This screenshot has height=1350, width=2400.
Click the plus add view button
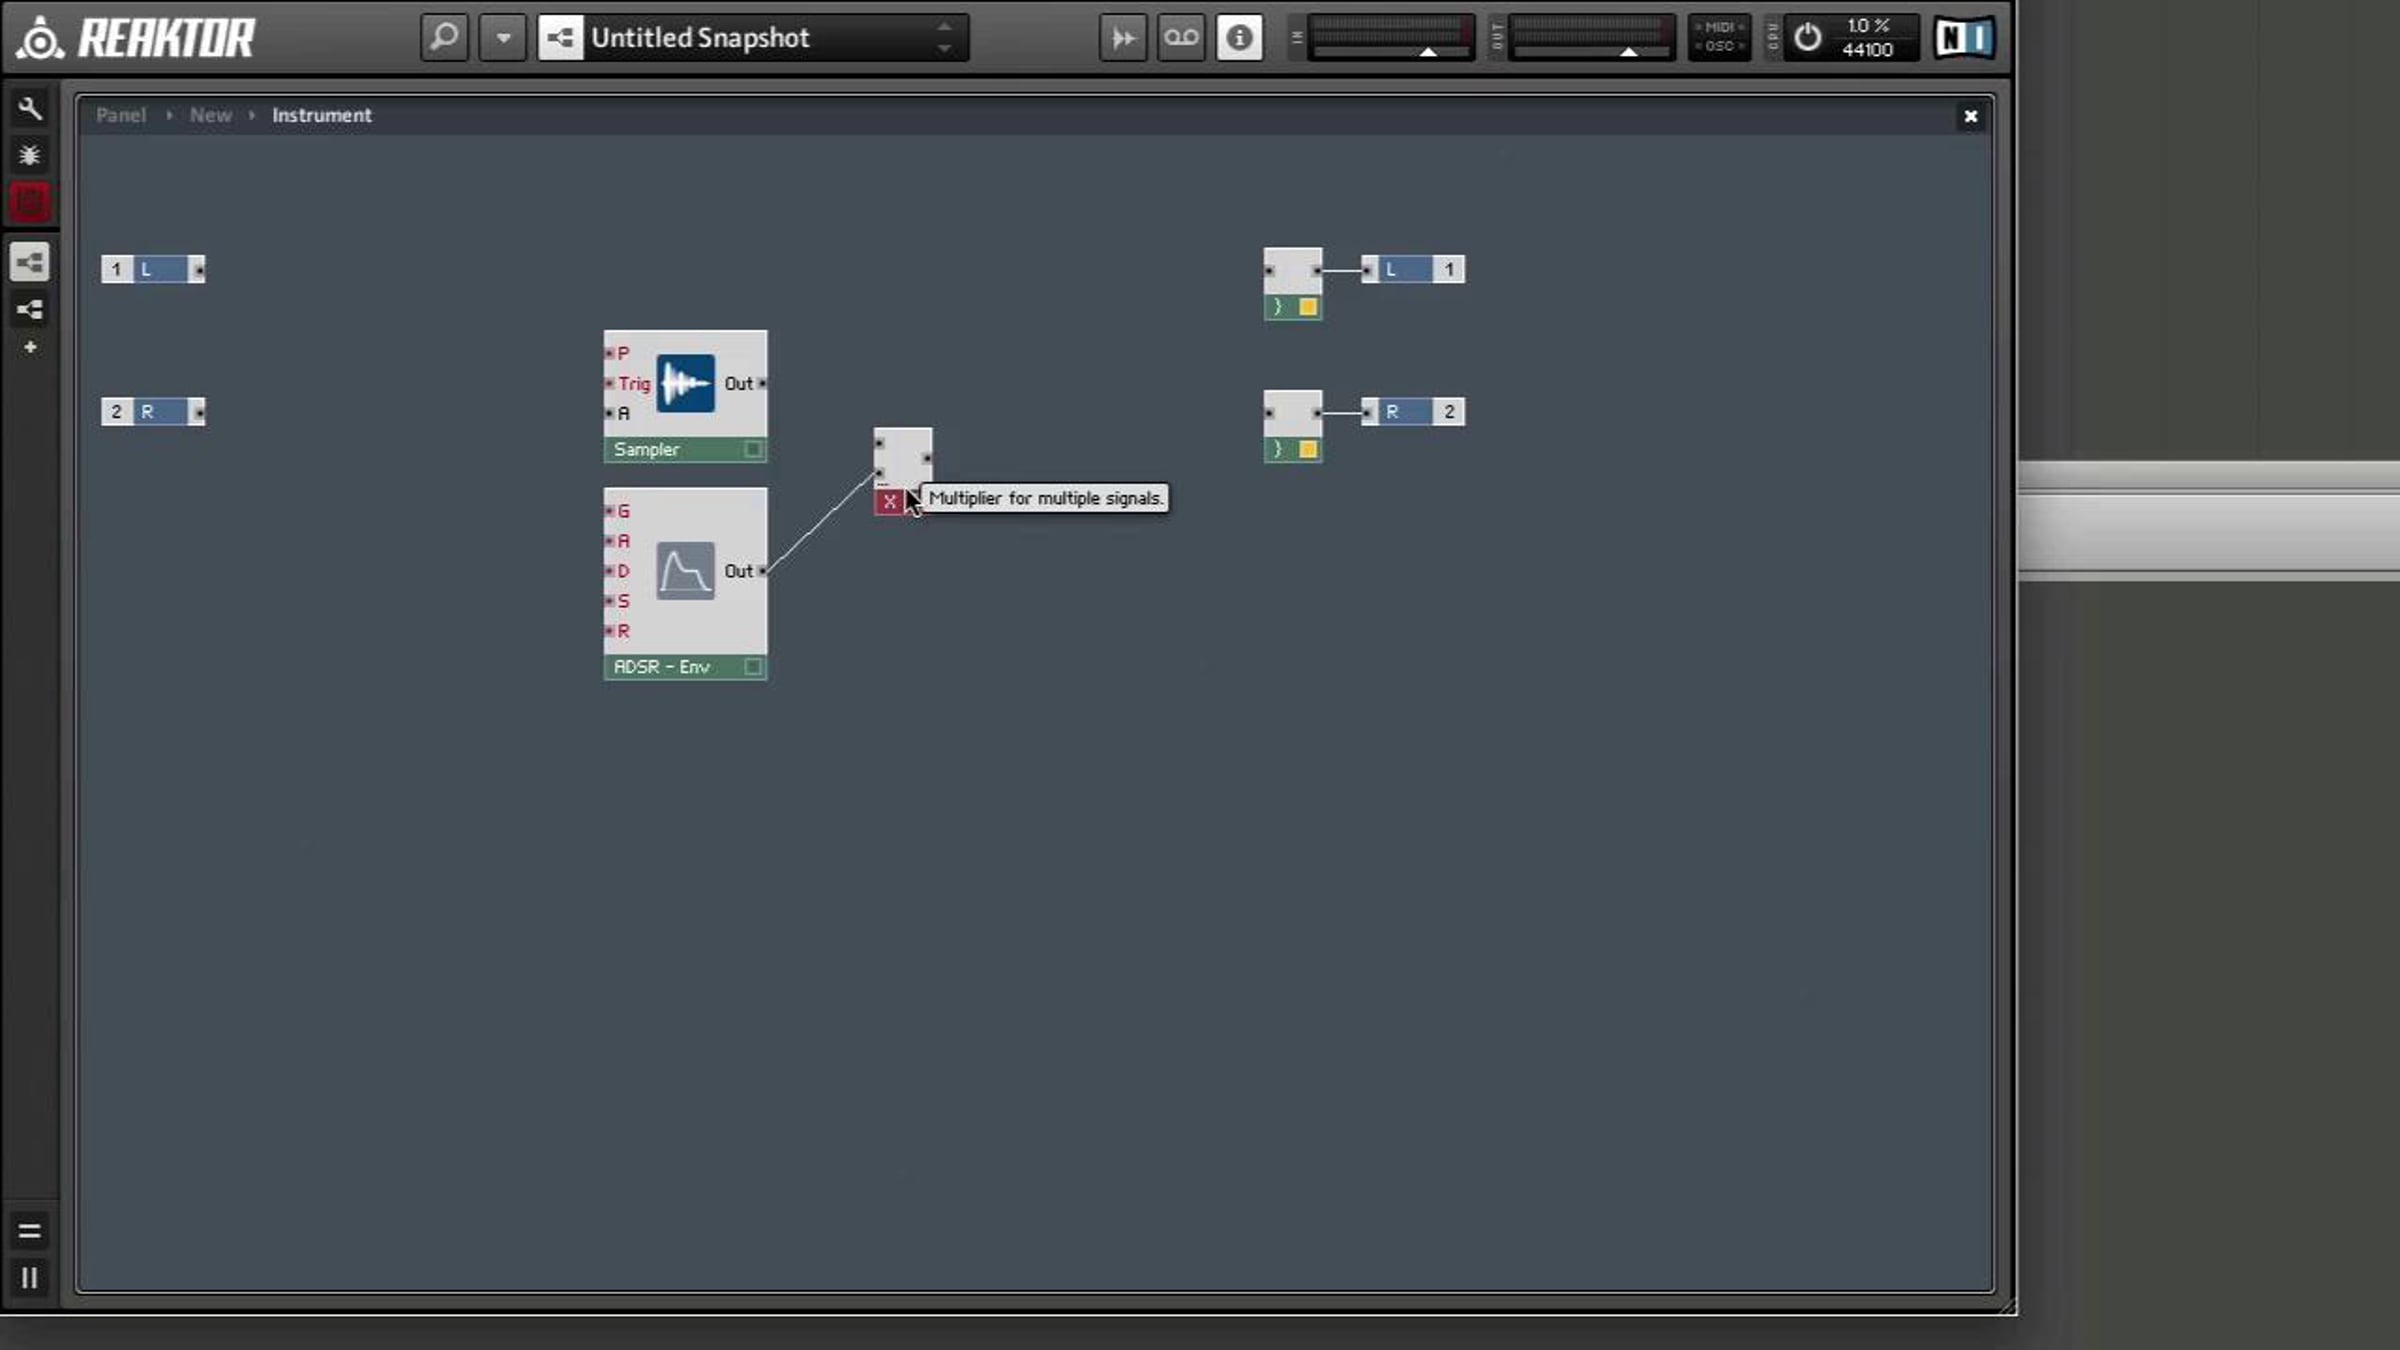click(30, 347)
